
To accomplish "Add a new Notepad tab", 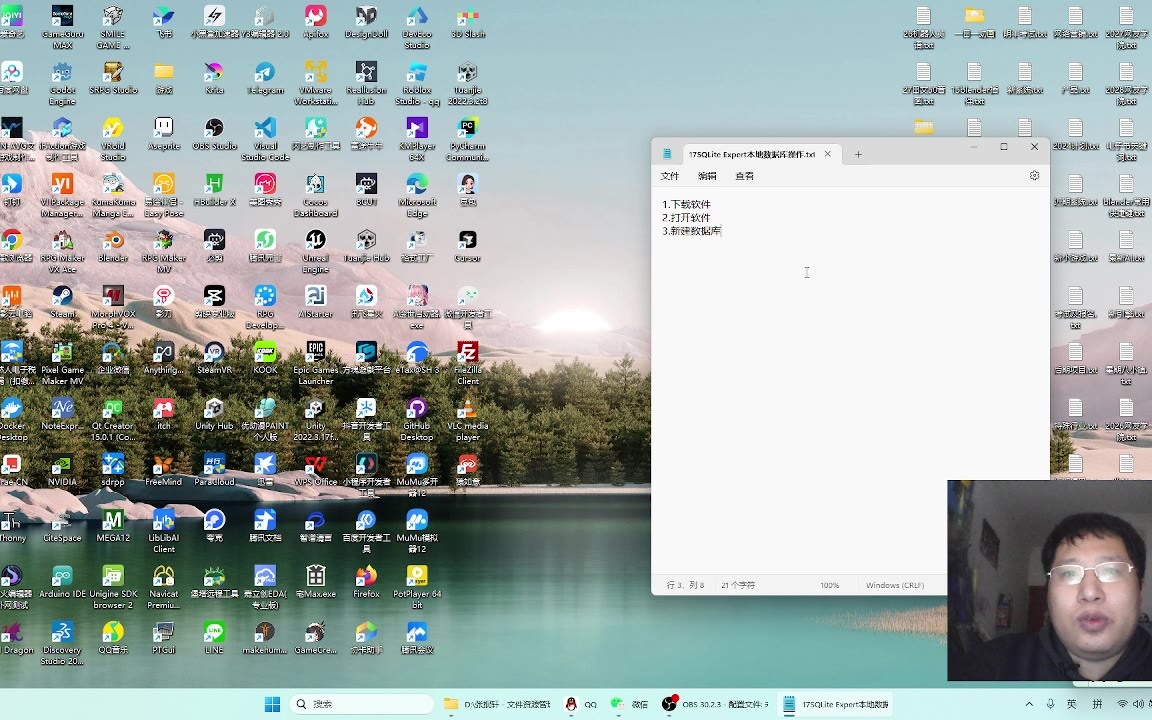I will pos(858,154).
